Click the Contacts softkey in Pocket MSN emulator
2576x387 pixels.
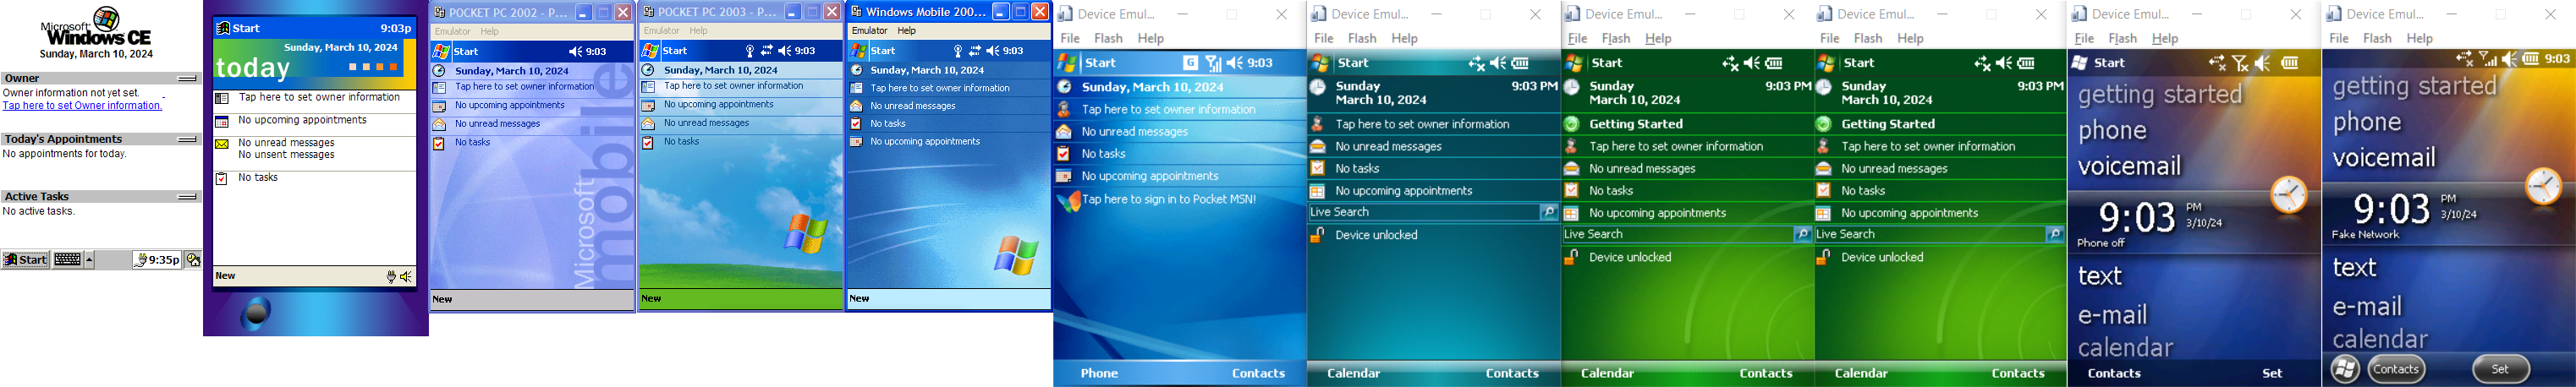[1257, 373]
